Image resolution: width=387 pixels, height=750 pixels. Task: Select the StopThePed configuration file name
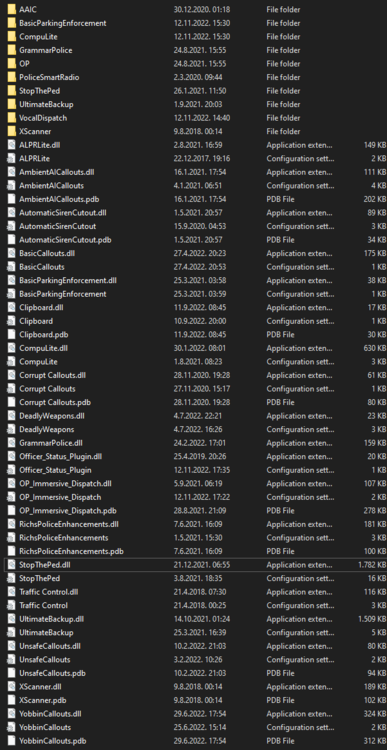point(40,578)
